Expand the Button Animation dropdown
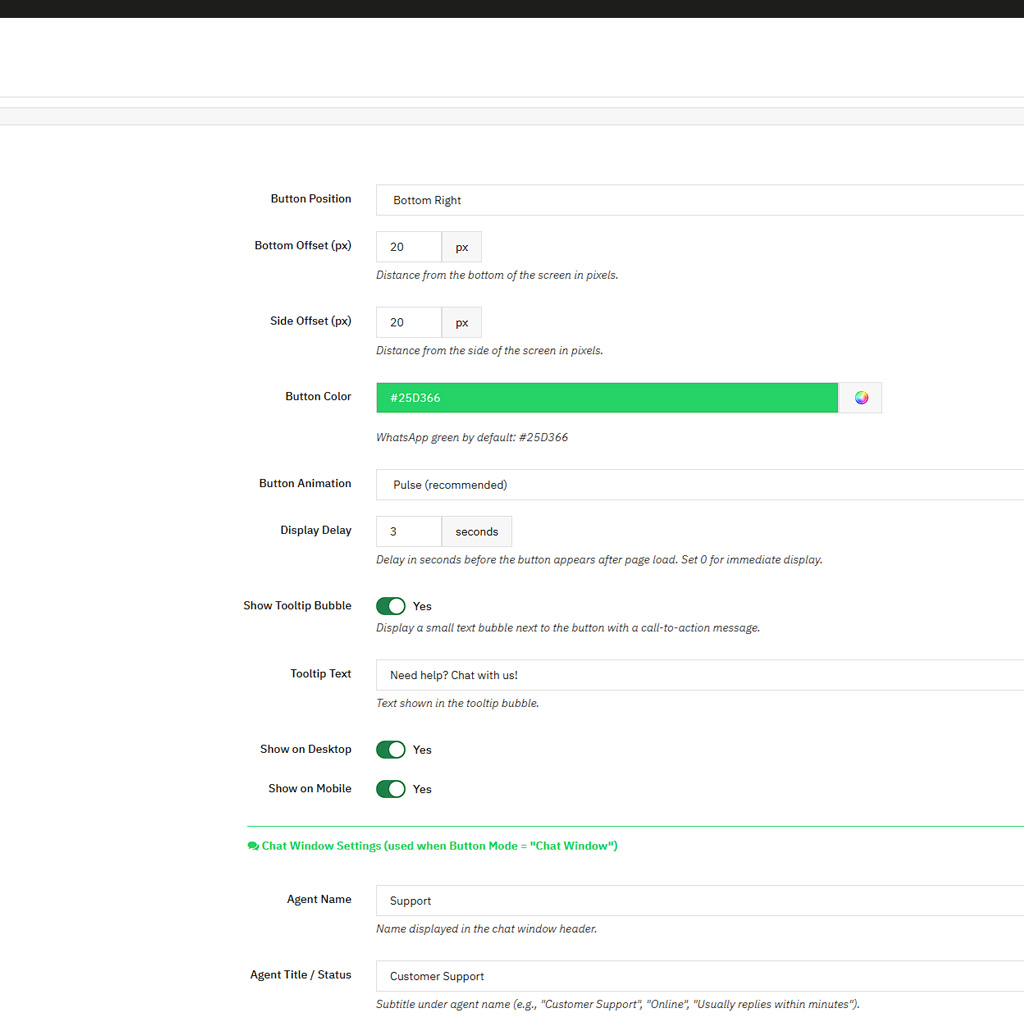The width and height of the screenshot is (1024, 1024). coord(700,485)
